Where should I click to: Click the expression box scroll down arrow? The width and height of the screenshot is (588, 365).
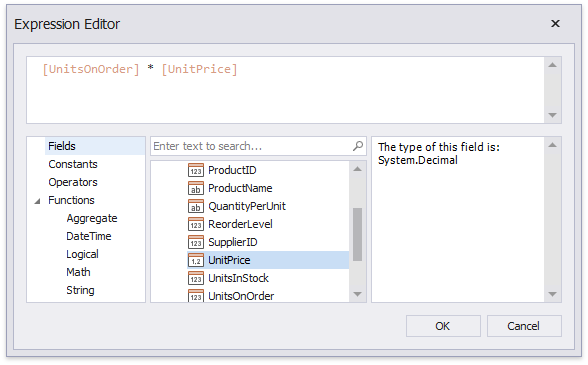pos(552,115)
